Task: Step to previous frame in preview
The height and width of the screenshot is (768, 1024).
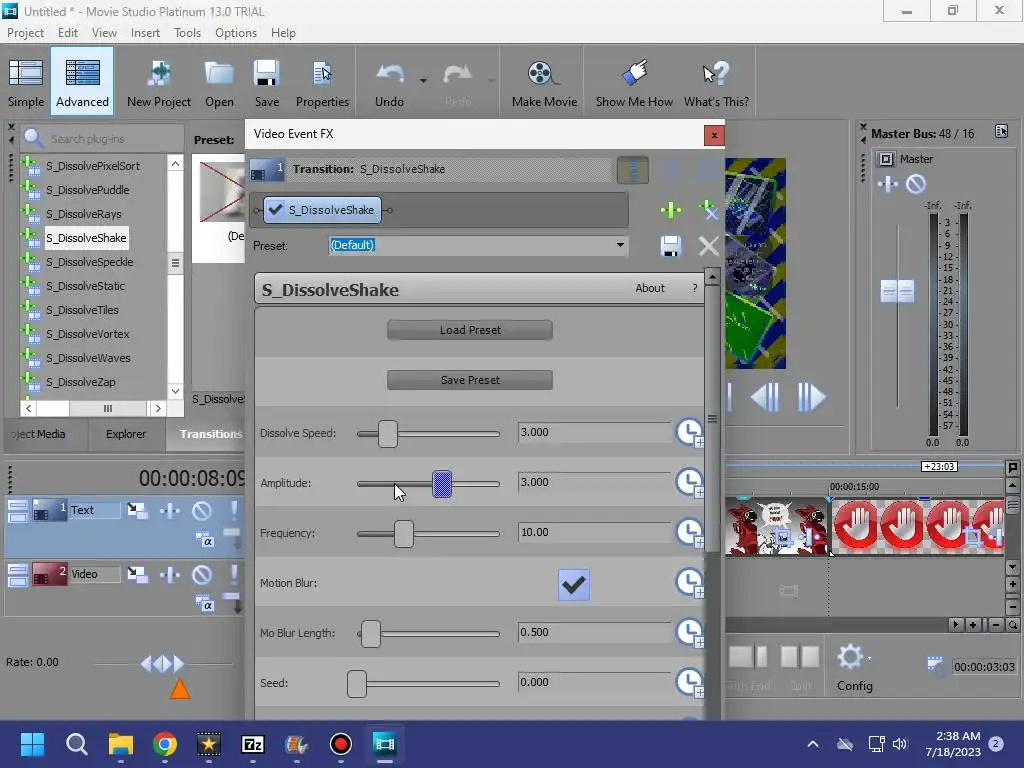Action: [765, 396]
